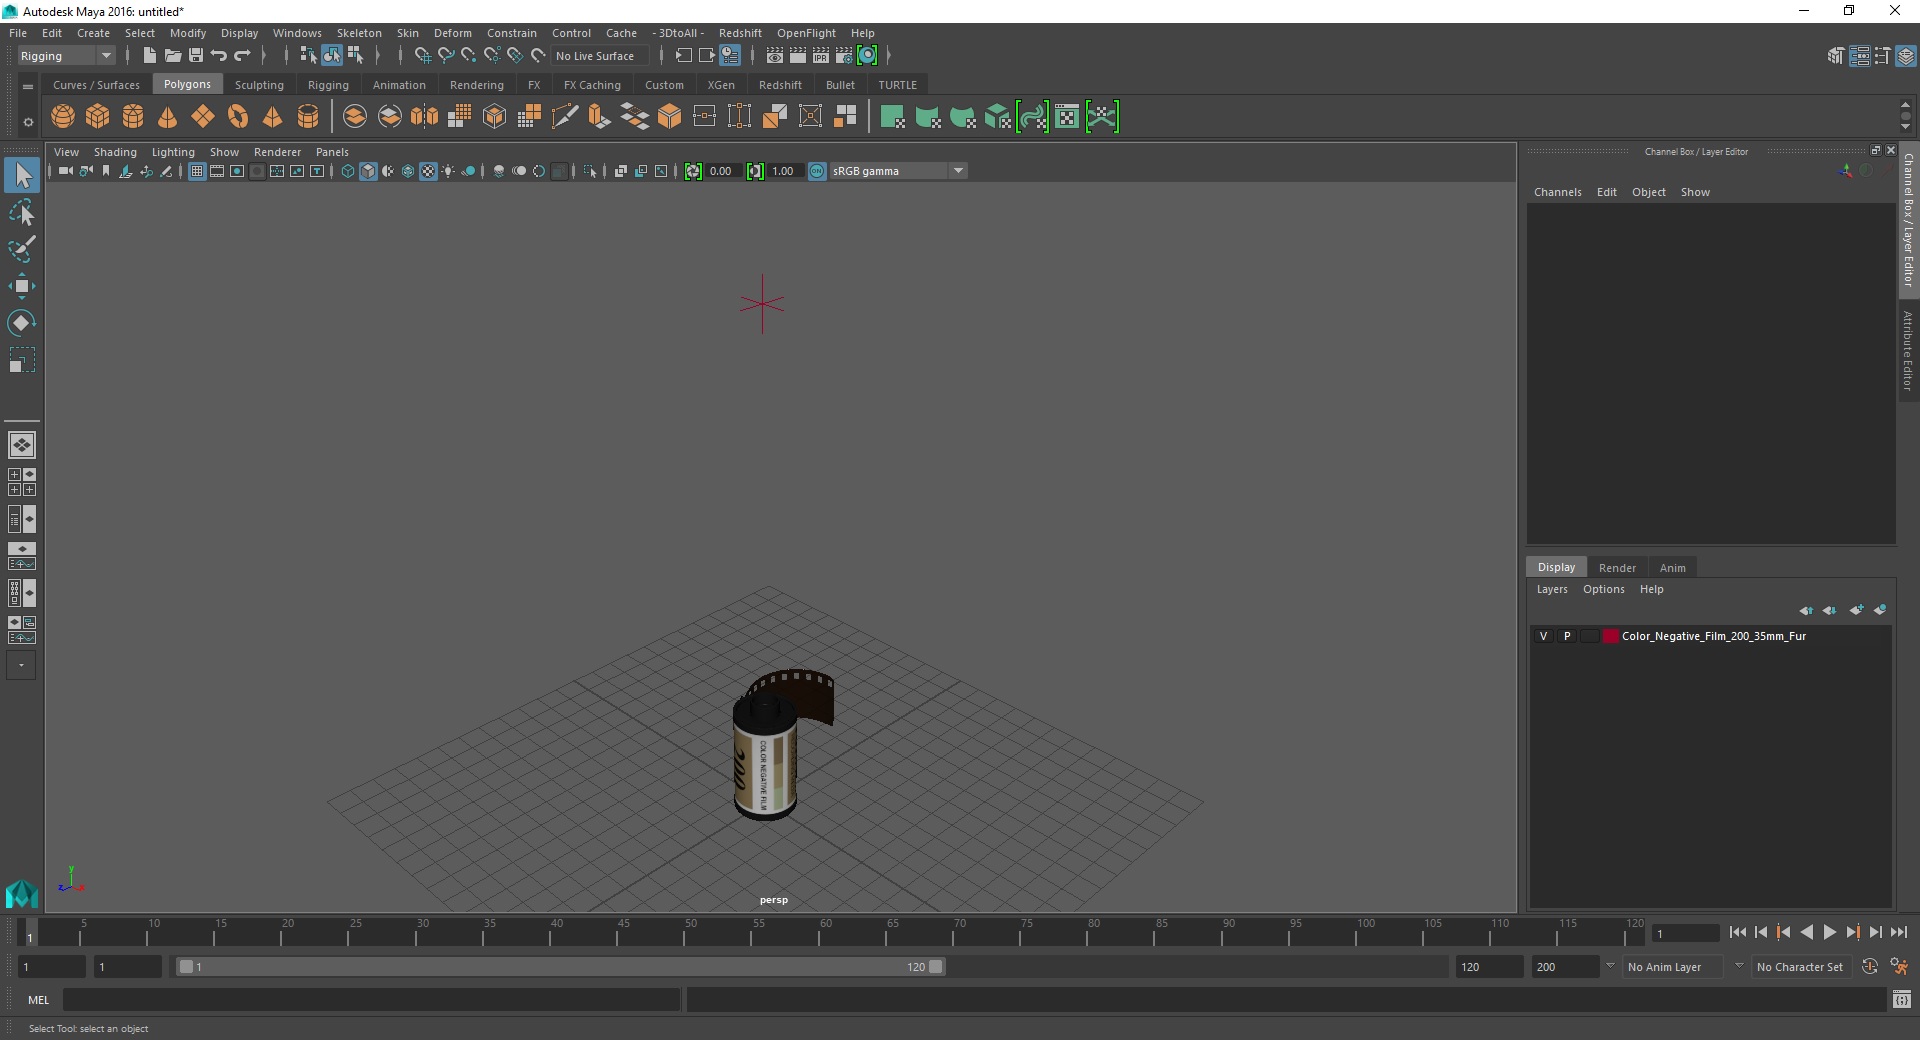Open the animation preferences icon
The width and height of the screenshot is (1920, 1040).
pos(1898,967)
